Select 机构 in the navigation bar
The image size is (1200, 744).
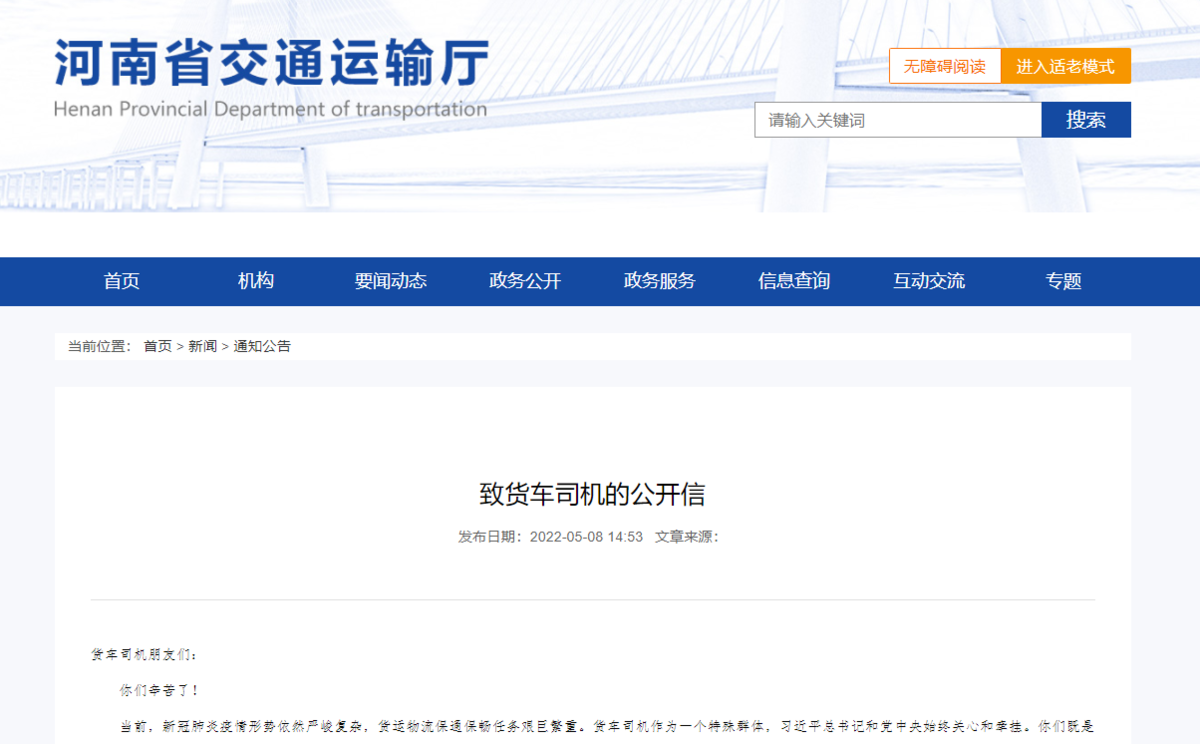(x=256, y=281)
